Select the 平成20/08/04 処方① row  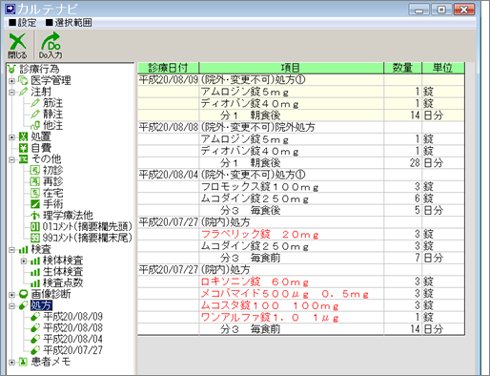point(301,175)
